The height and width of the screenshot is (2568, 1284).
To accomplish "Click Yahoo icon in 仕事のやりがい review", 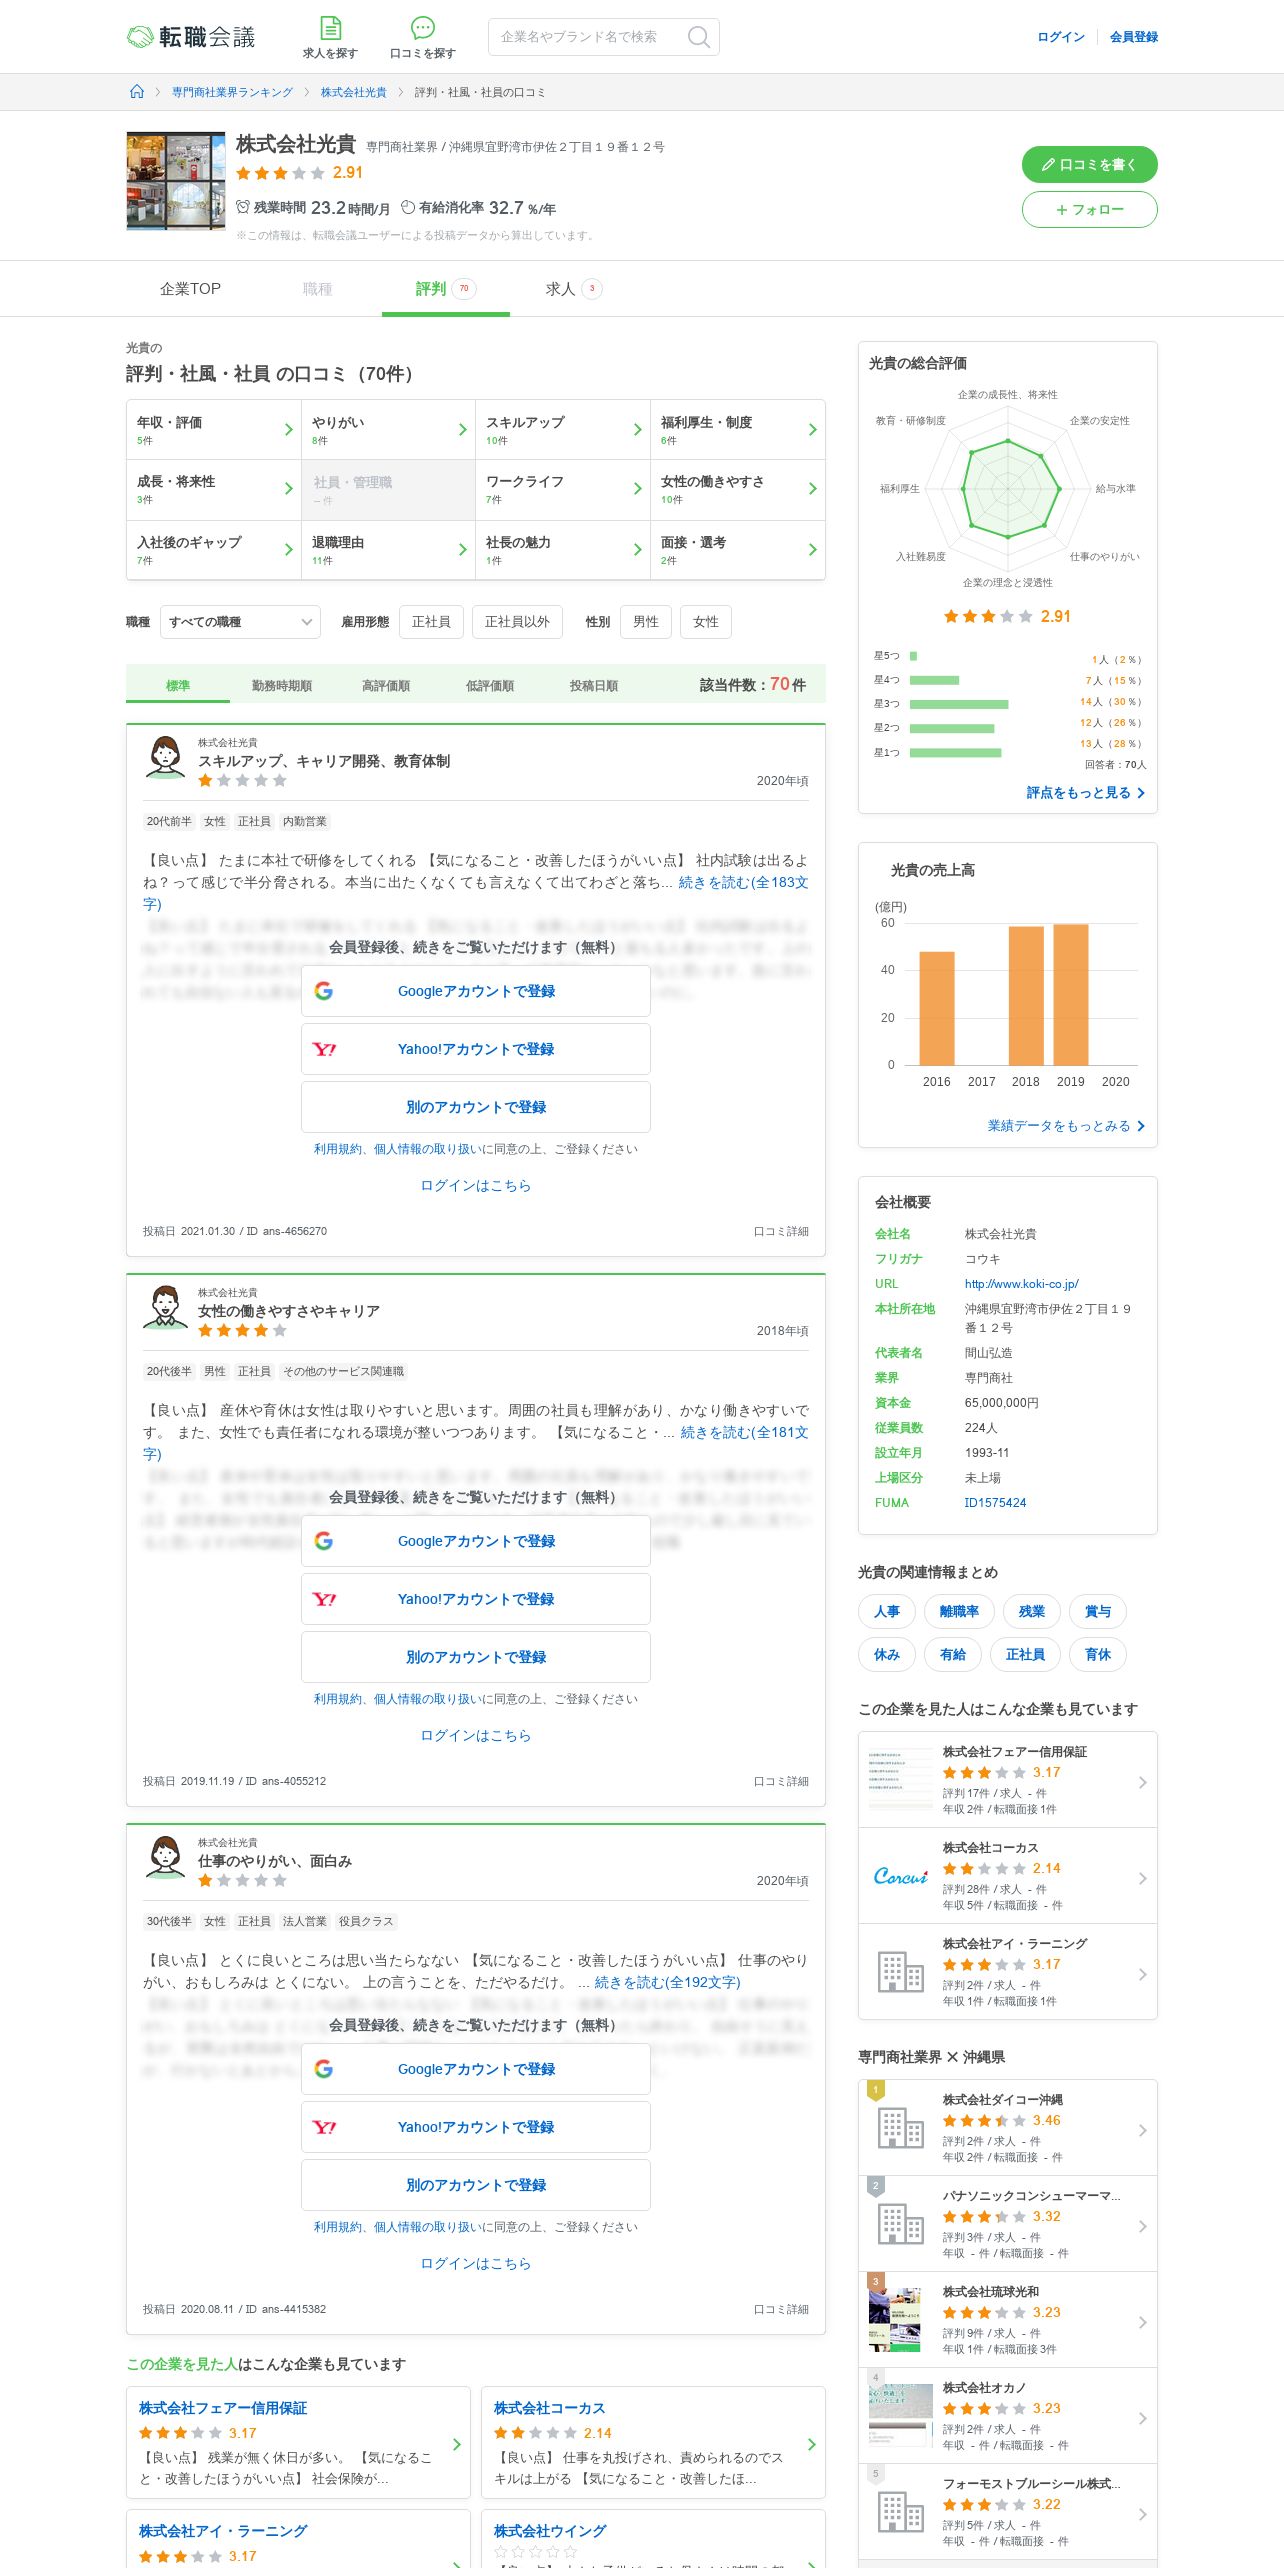I will 324,2127.
